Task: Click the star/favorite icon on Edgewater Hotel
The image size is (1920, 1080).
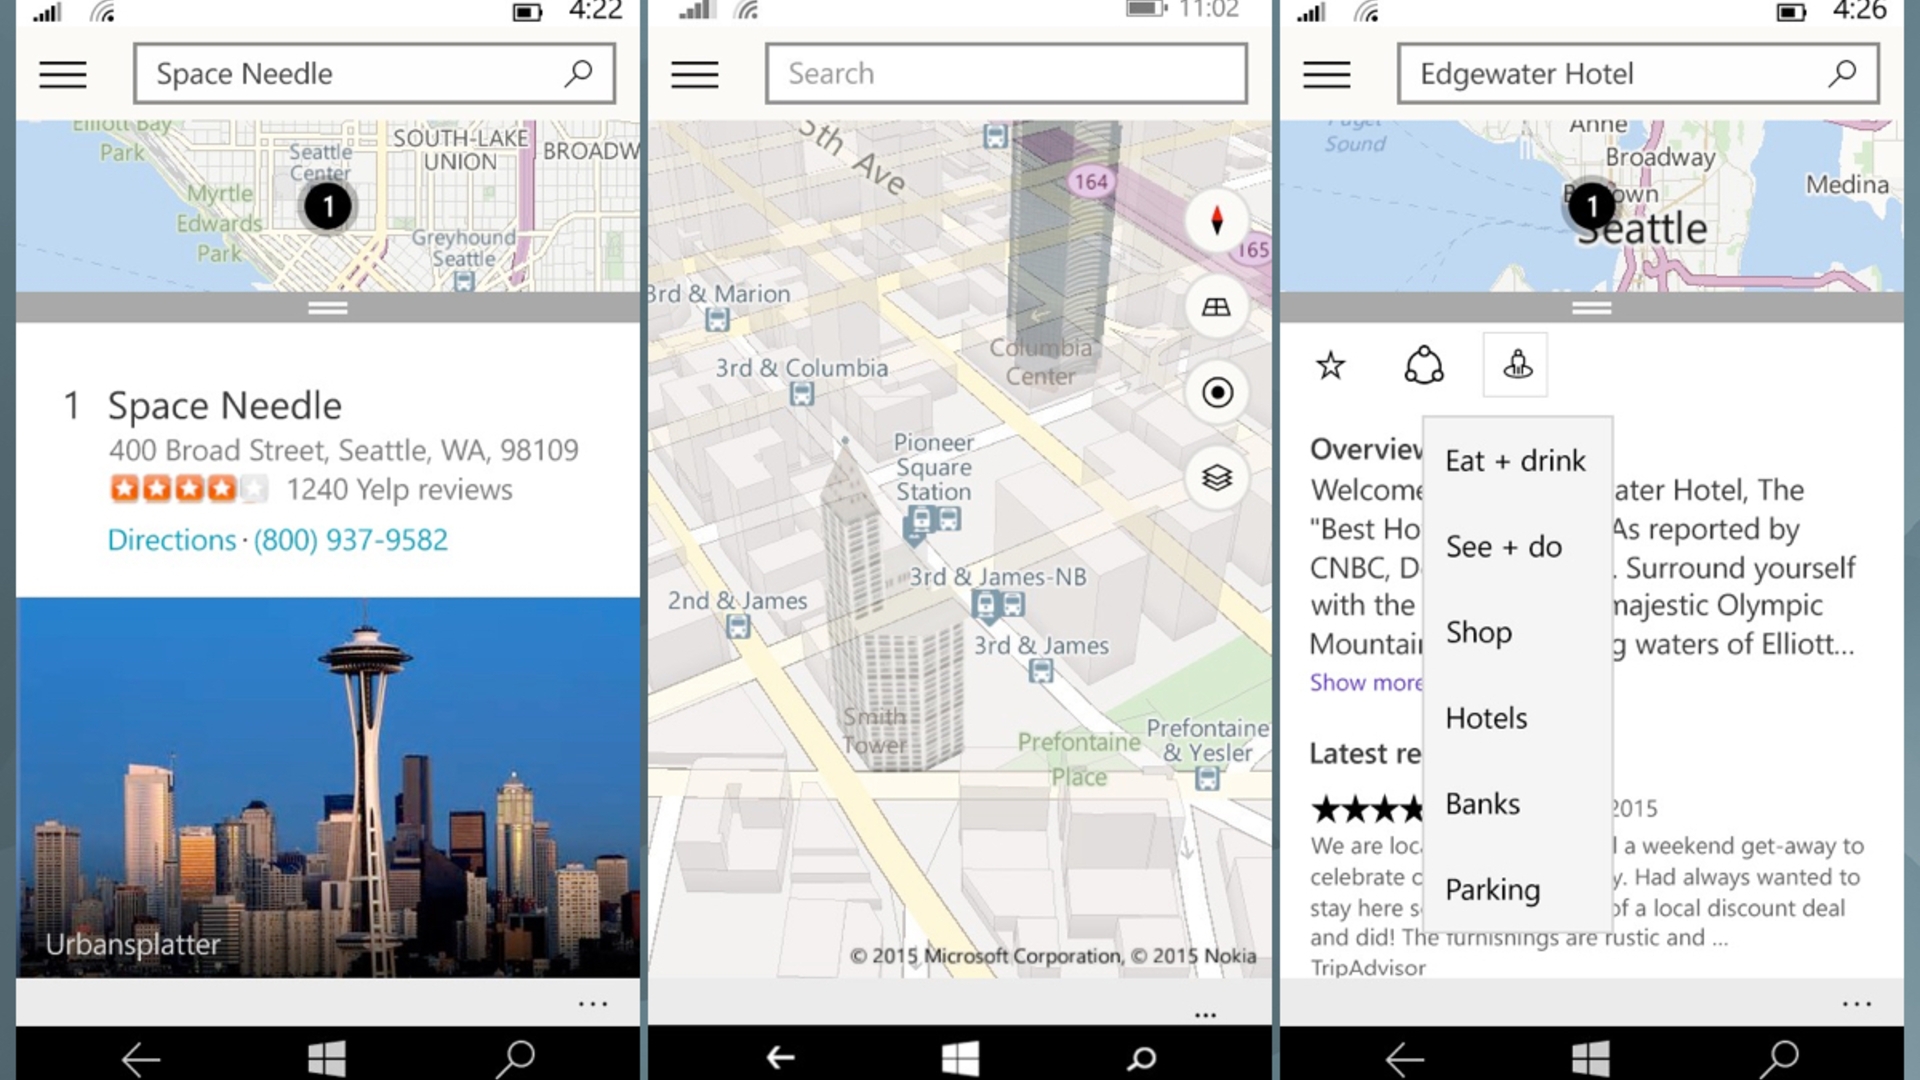Action: point(1331,367)
